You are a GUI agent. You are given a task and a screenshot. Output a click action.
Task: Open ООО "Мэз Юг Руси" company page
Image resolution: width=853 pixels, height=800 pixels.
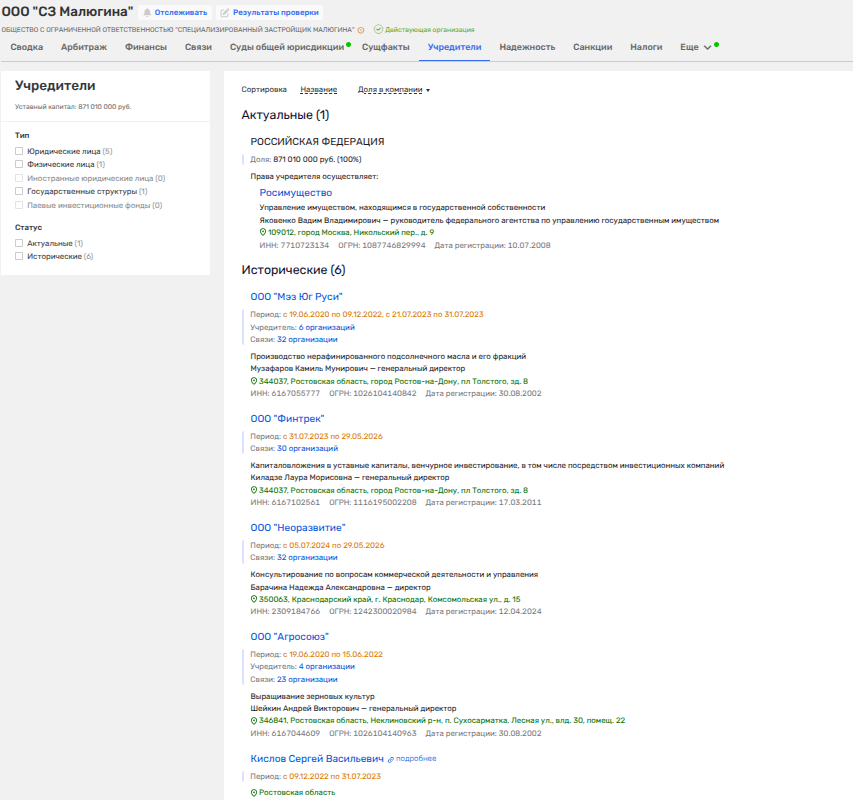click(x=296, y=296)
